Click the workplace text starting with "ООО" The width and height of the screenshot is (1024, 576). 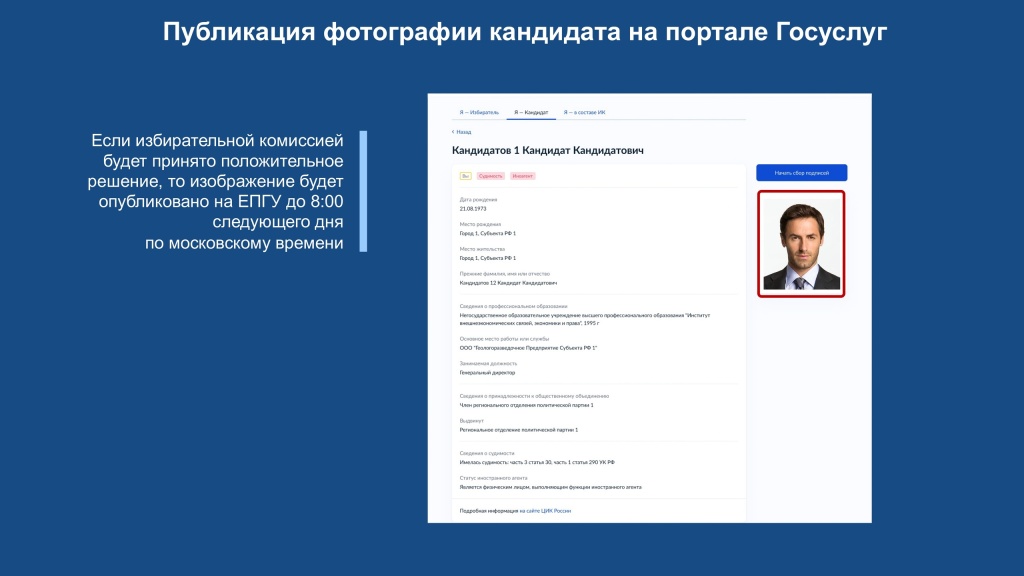pyautogui.click(x=528, y=347)
